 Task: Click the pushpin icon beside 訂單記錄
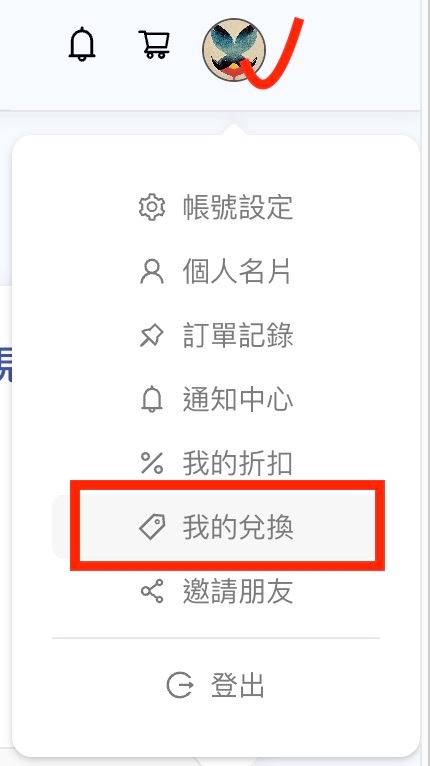(152, 336)
